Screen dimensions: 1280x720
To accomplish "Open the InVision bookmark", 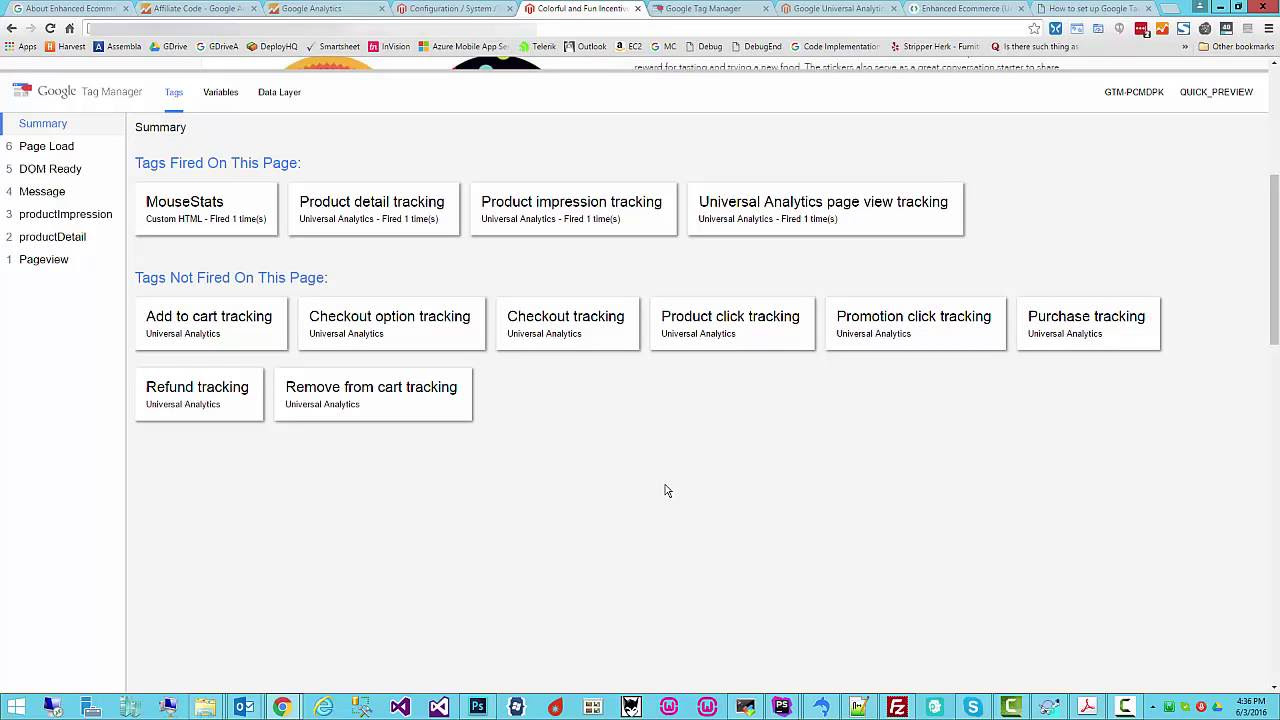I will [389, 46].
